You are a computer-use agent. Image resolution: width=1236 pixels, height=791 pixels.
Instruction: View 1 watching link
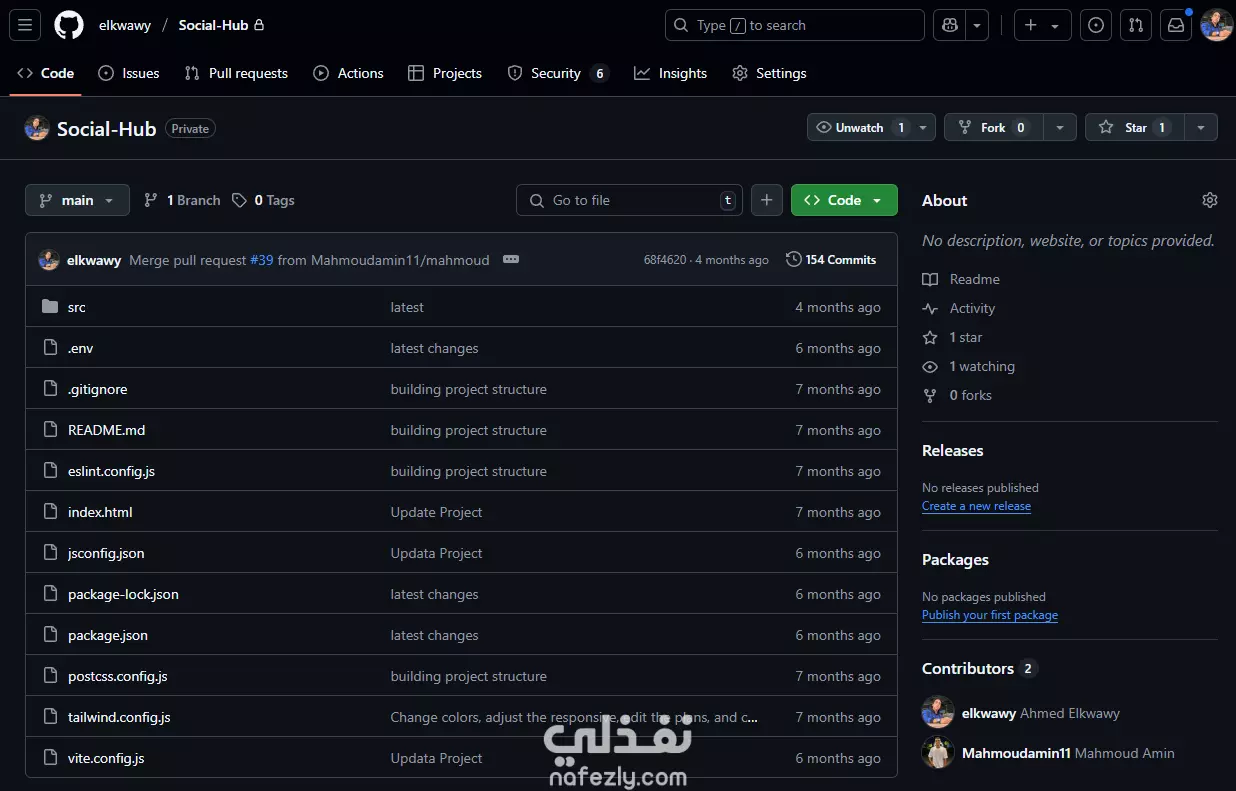tap(968, 366)
